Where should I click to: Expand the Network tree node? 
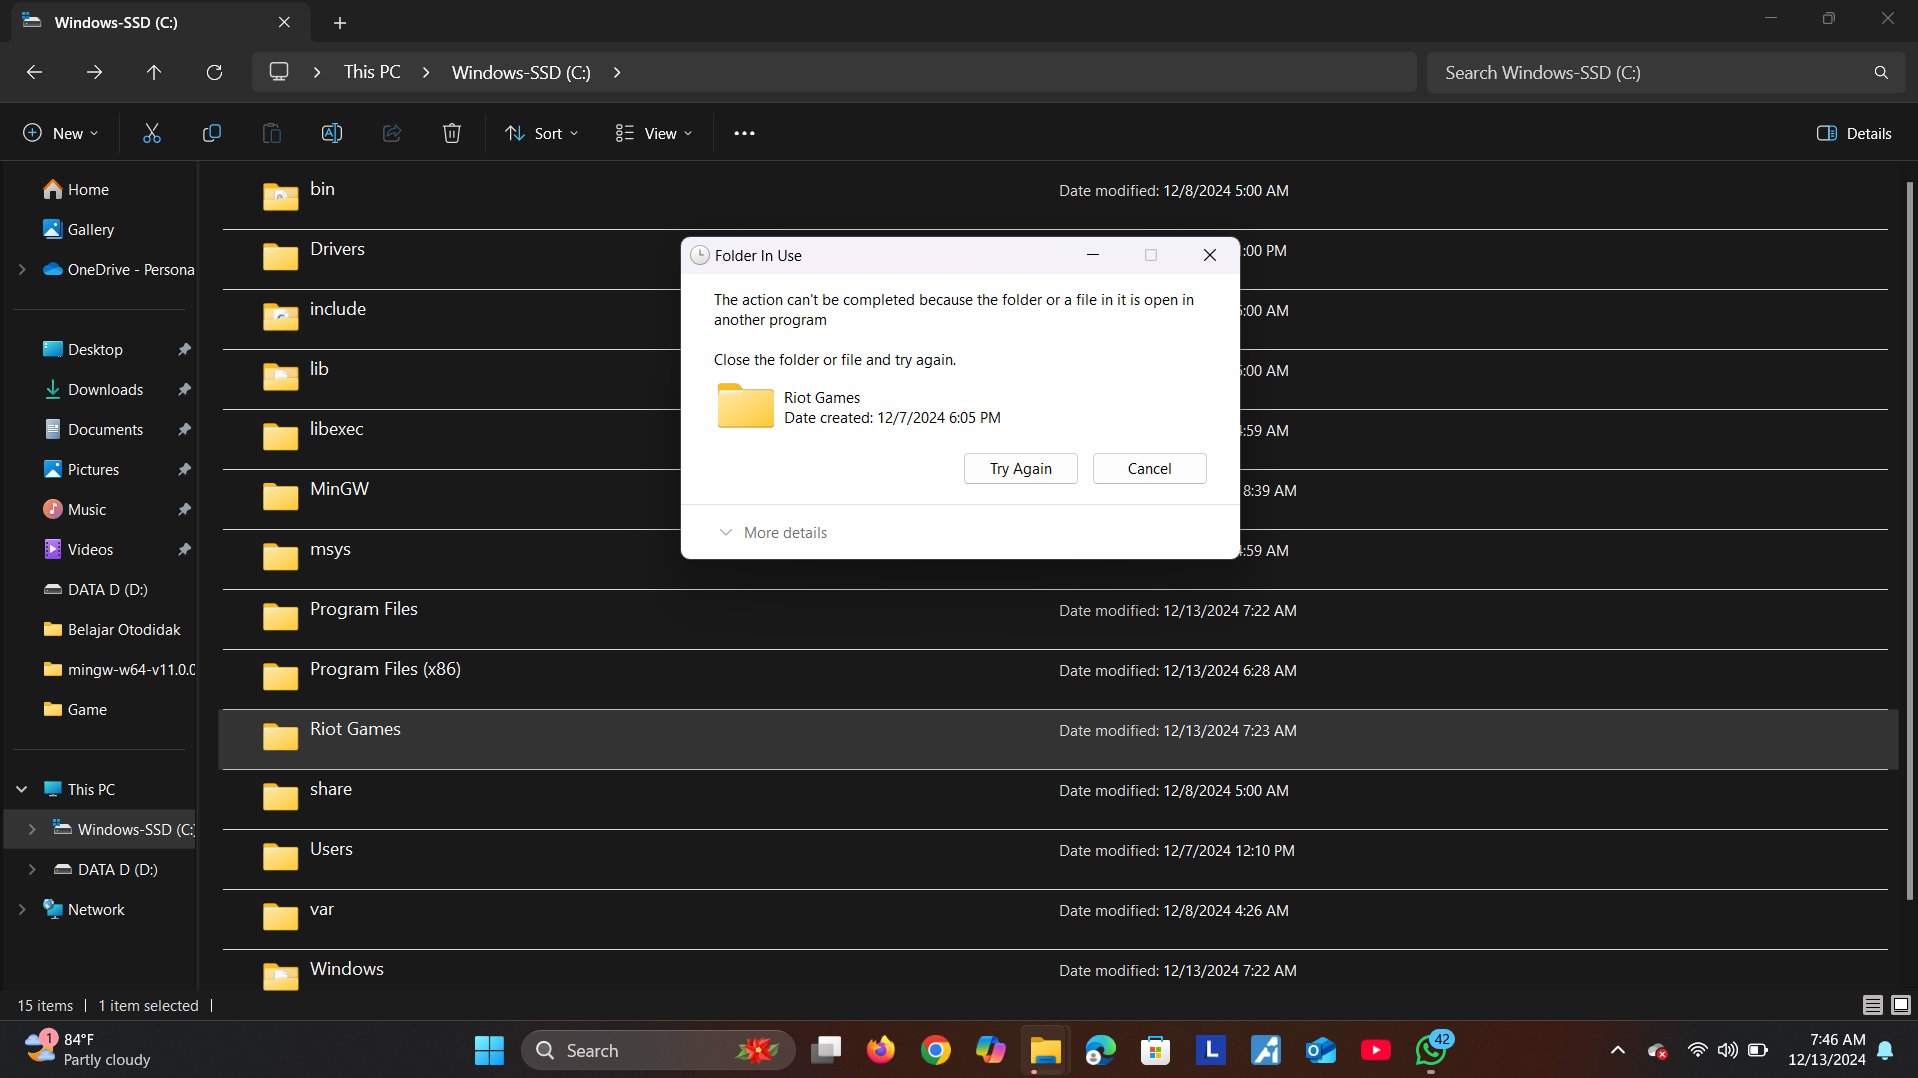[22, 909]
